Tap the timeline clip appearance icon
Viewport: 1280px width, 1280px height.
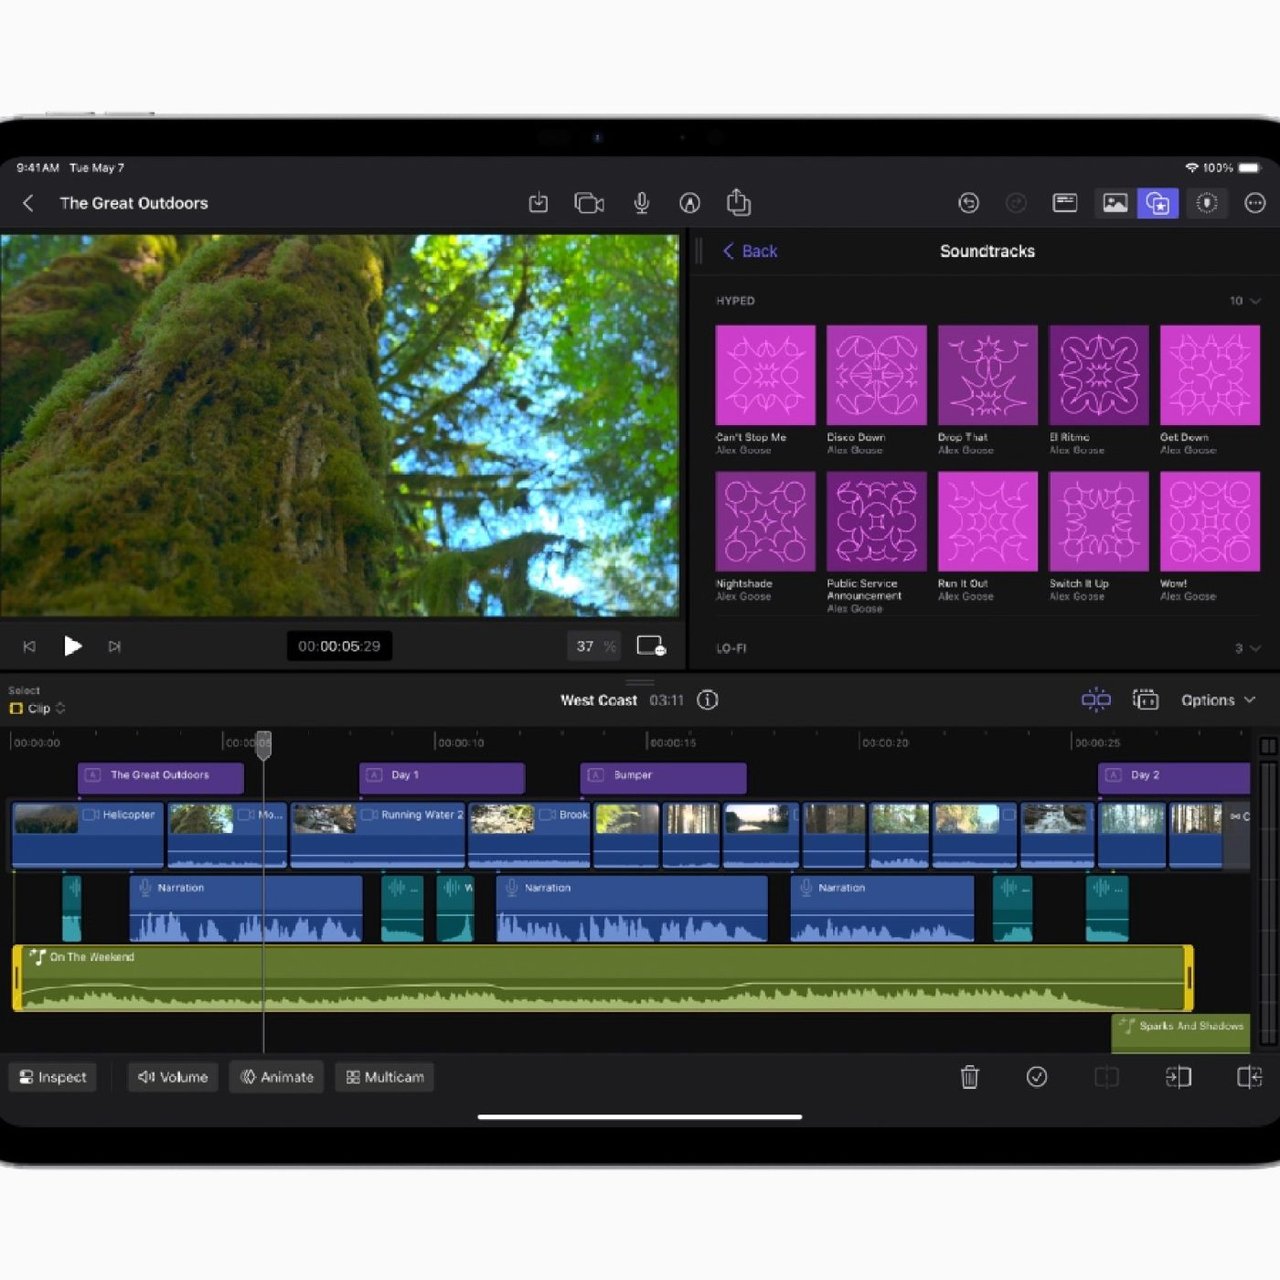1145,700
